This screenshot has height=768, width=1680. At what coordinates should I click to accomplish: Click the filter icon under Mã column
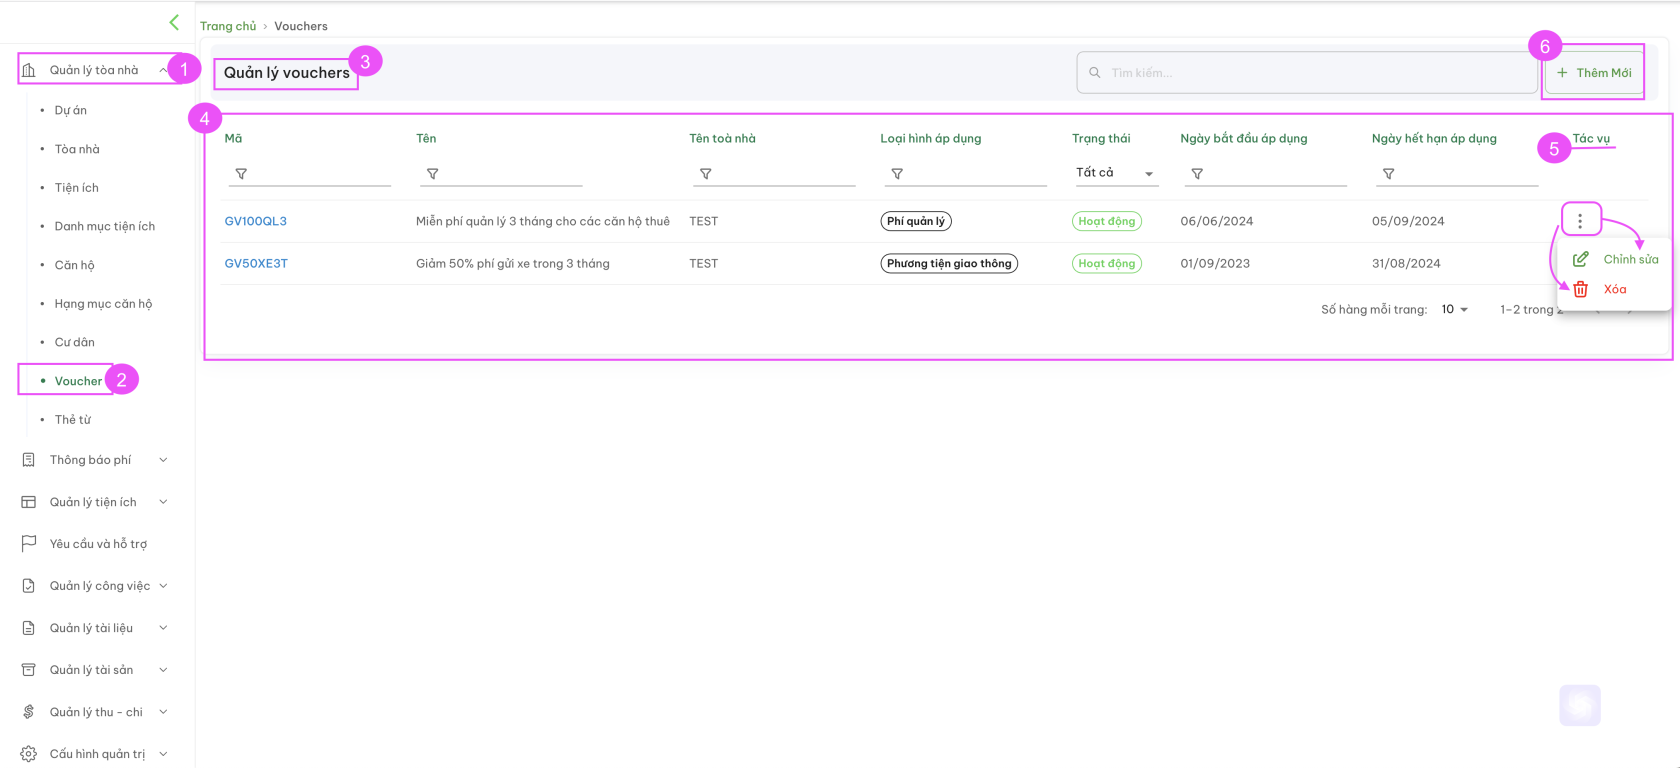(241, 174)
